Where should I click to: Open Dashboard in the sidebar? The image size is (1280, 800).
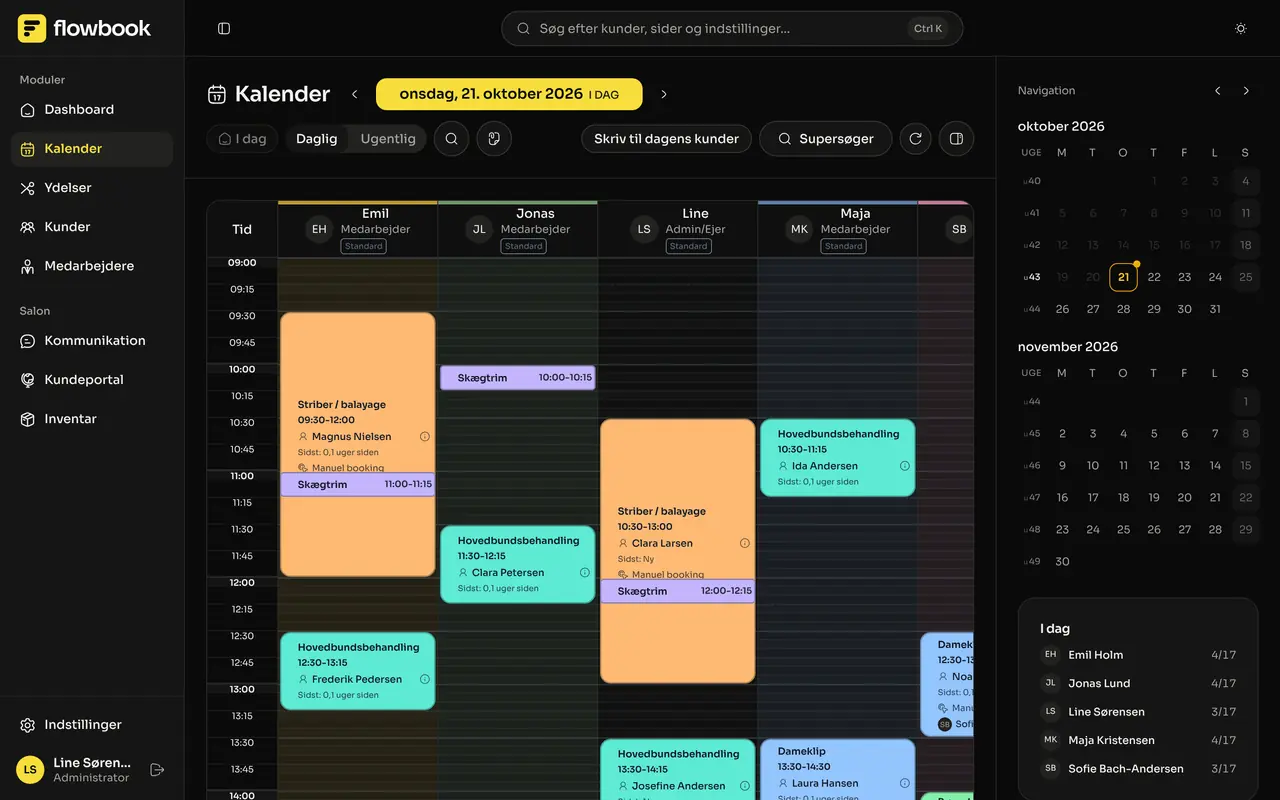(92, 110)
